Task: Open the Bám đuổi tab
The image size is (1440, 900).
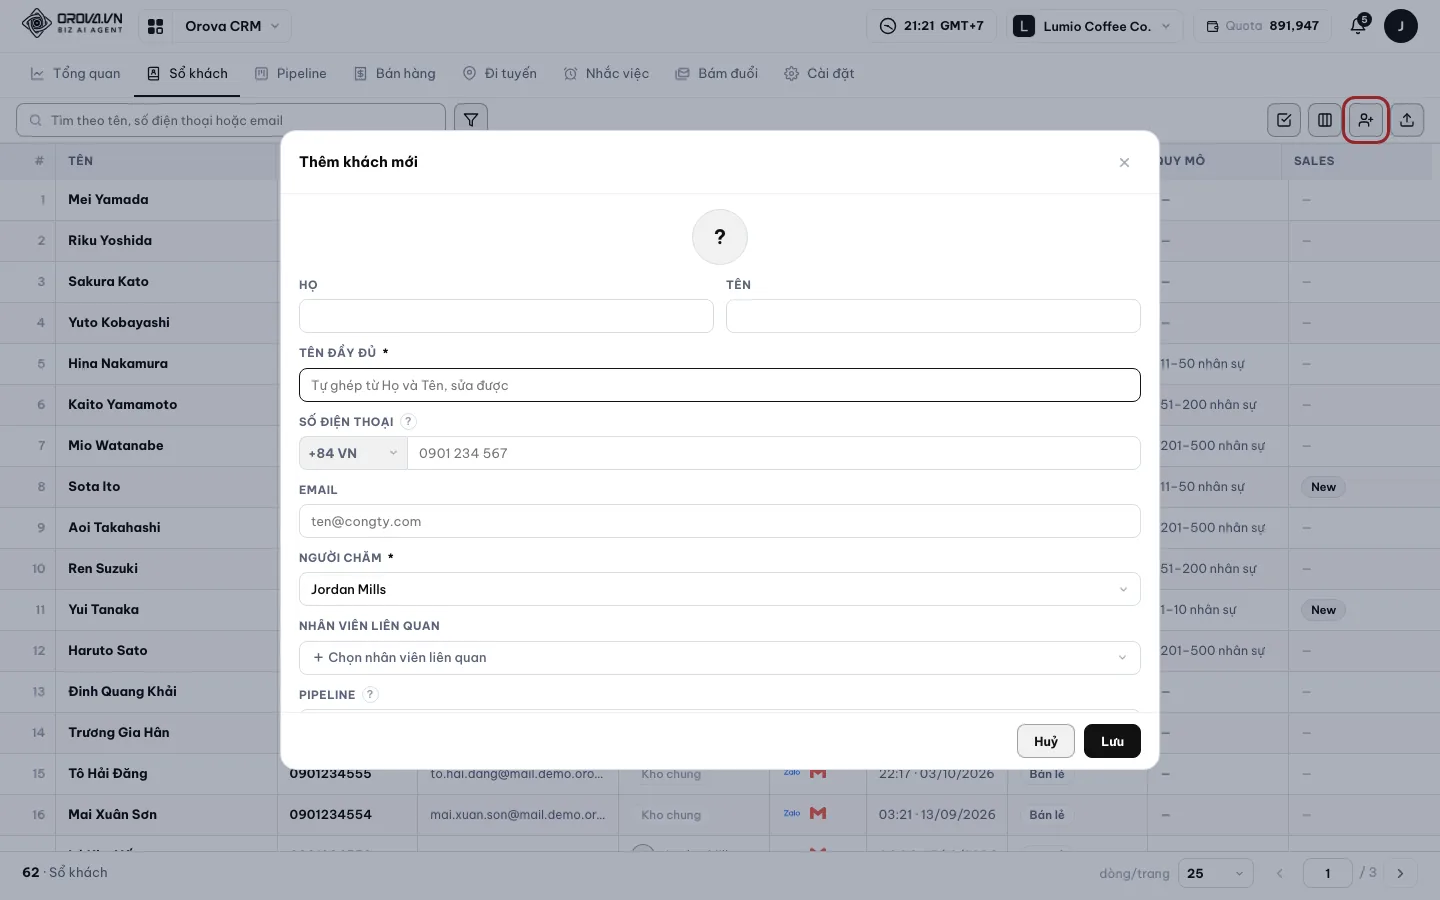Action: [x=717, y=74]
